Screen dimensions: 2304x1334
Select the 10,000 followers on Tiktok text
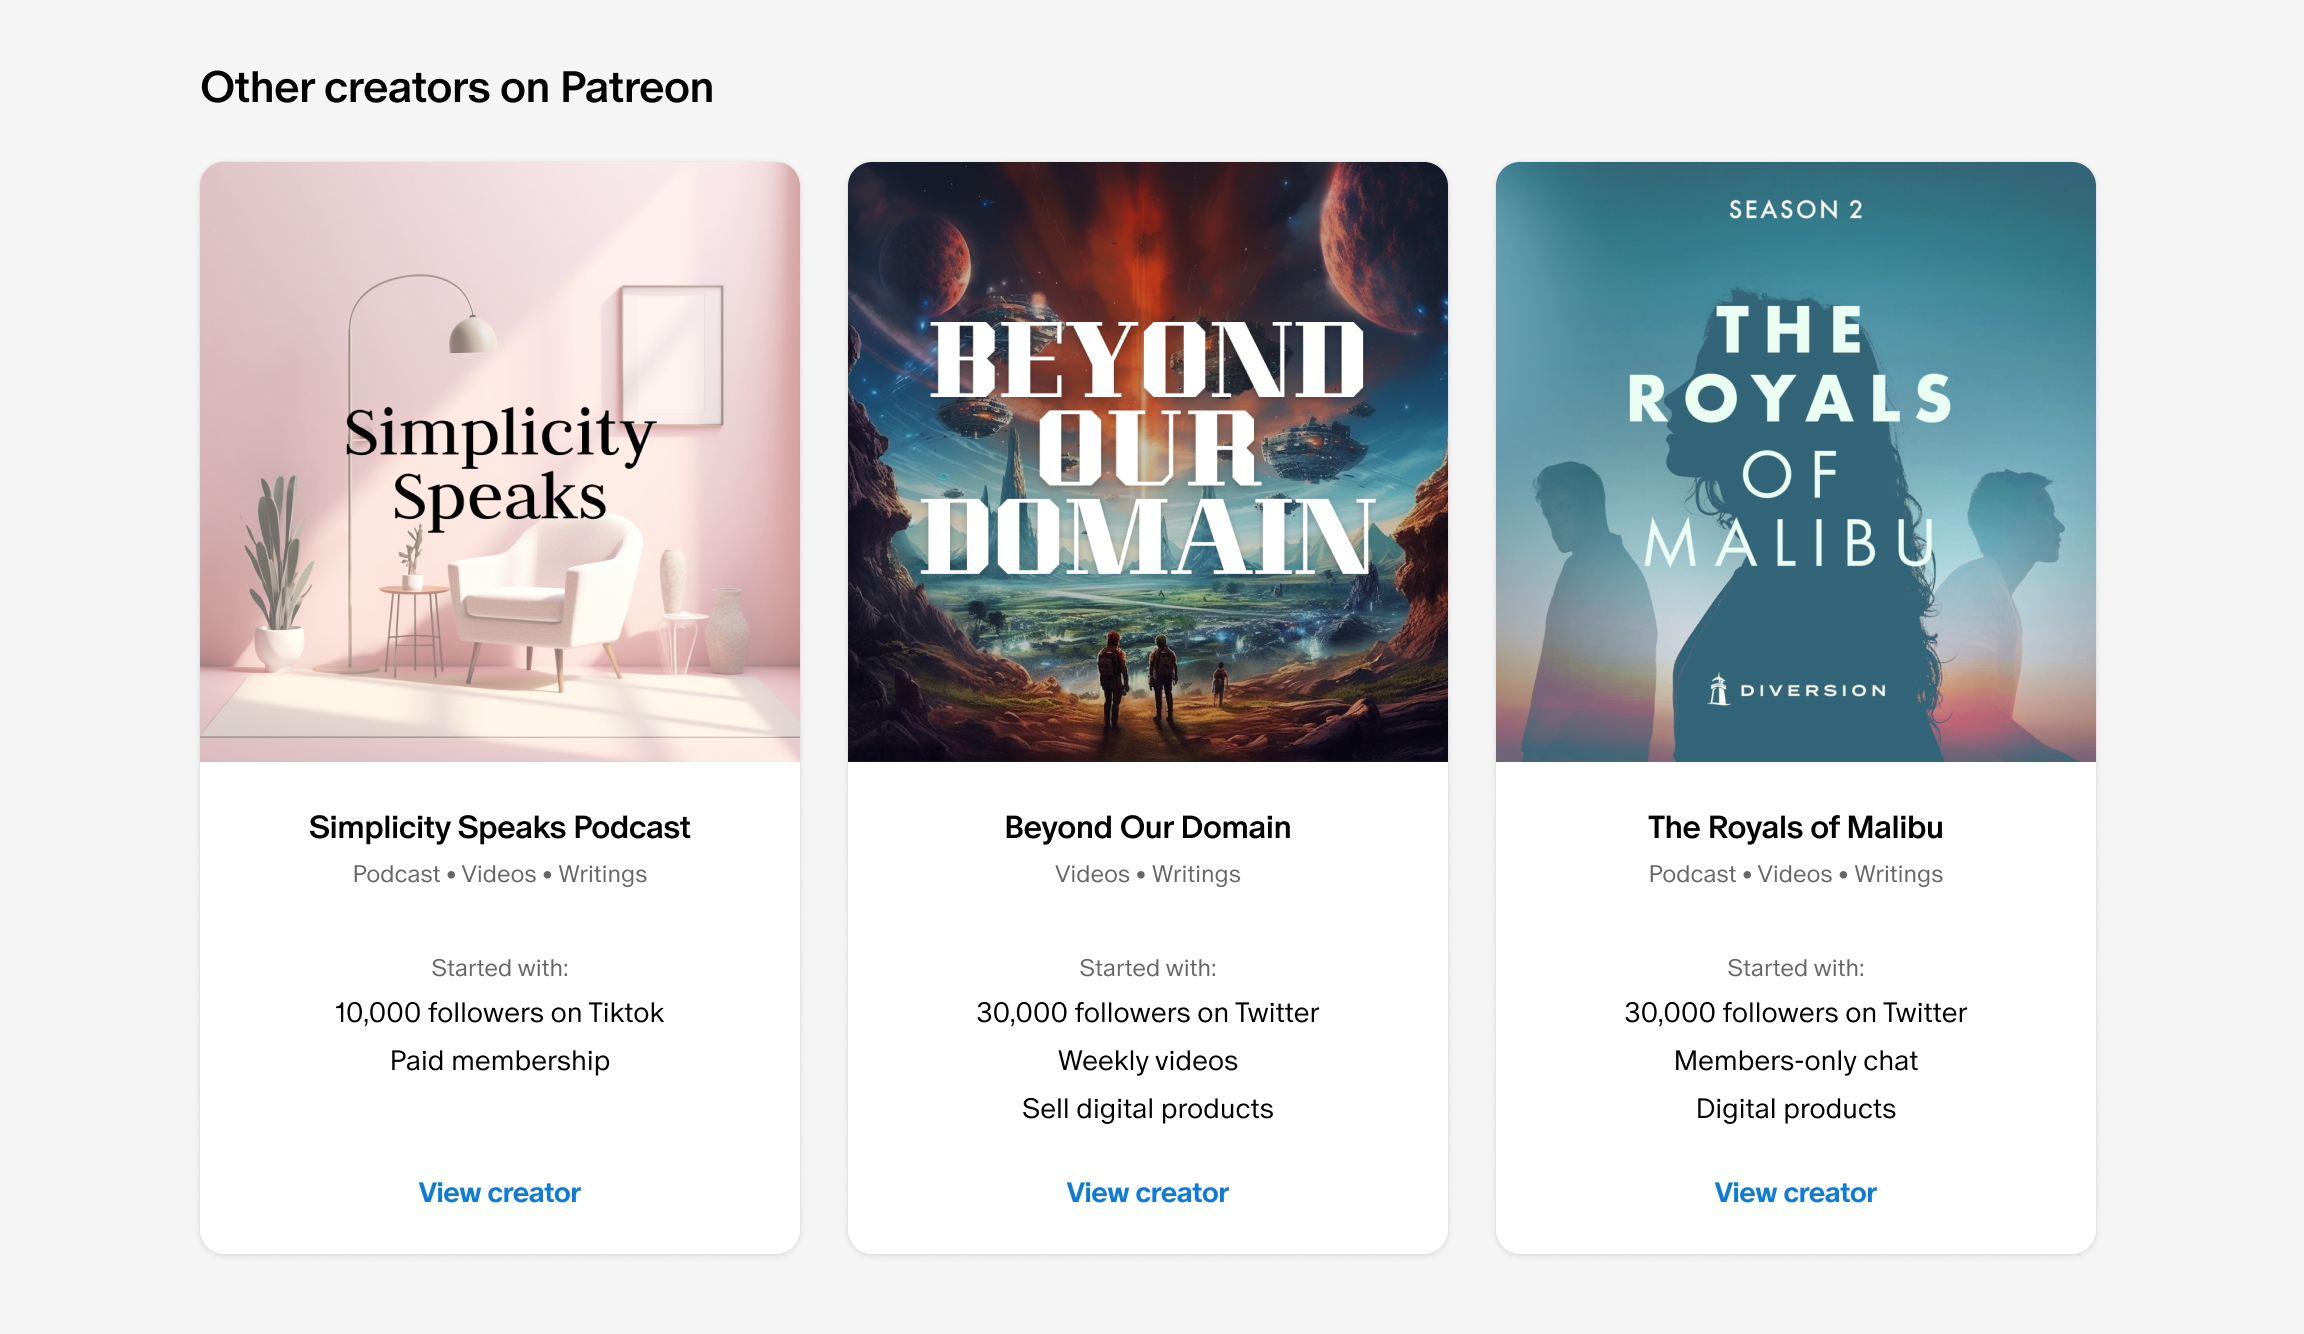click(x=499, y=1012)
